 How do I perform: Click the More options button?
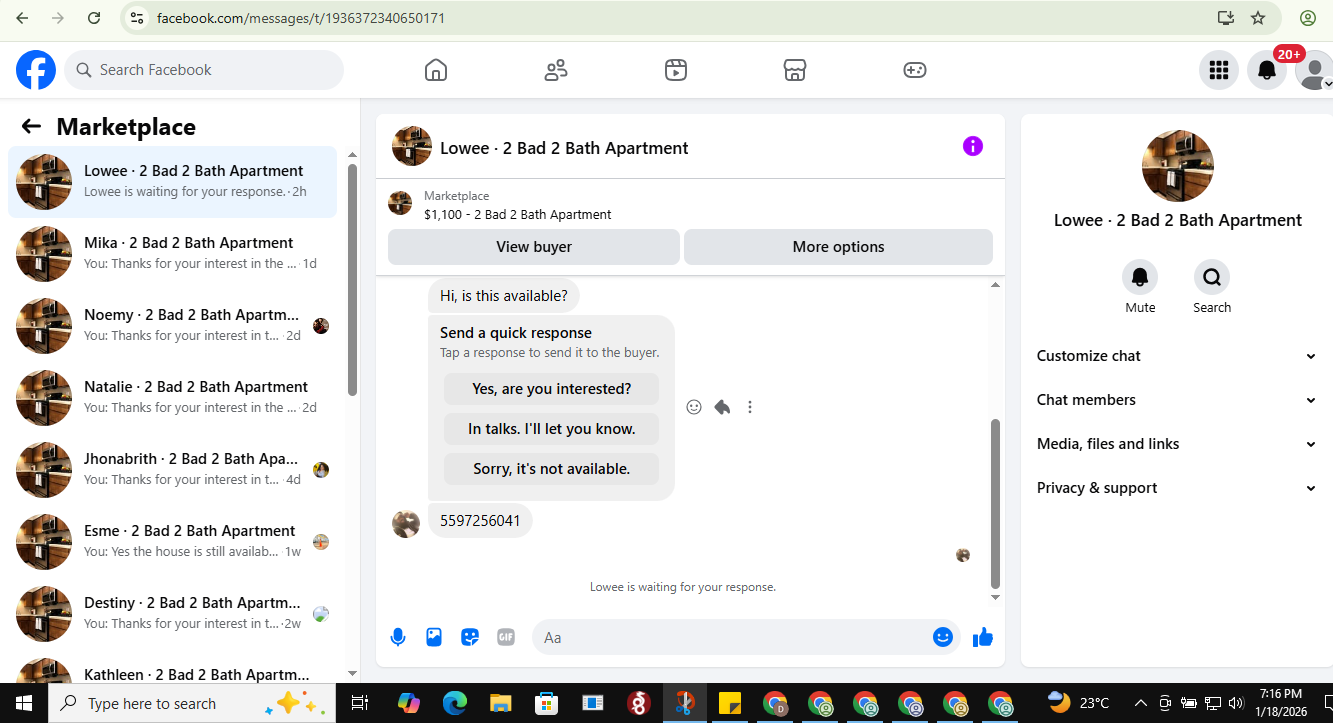point(838,247)
